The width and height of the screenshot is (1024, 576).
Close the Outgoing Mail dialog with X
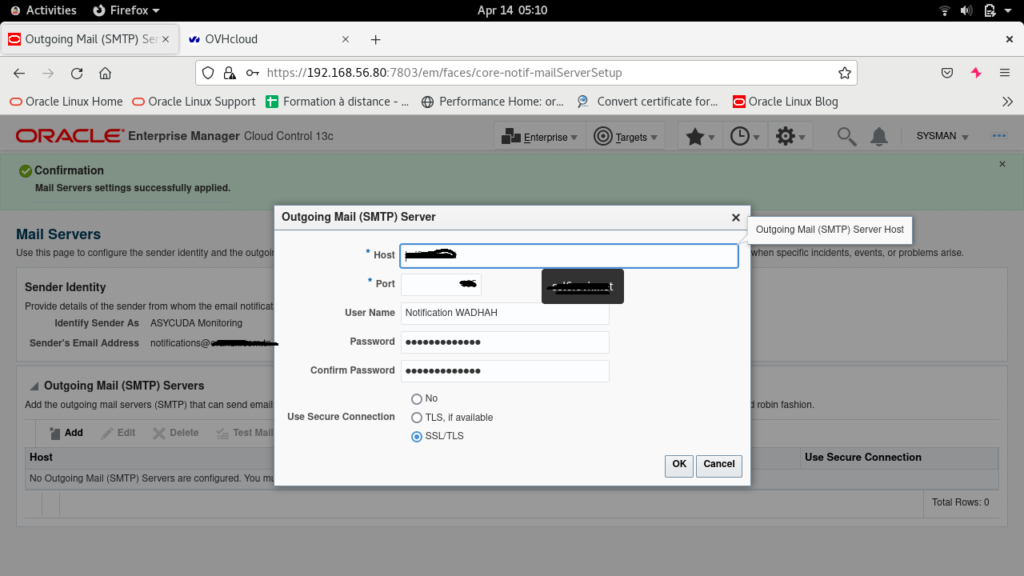pyautogui.click(x=735, y=217)
